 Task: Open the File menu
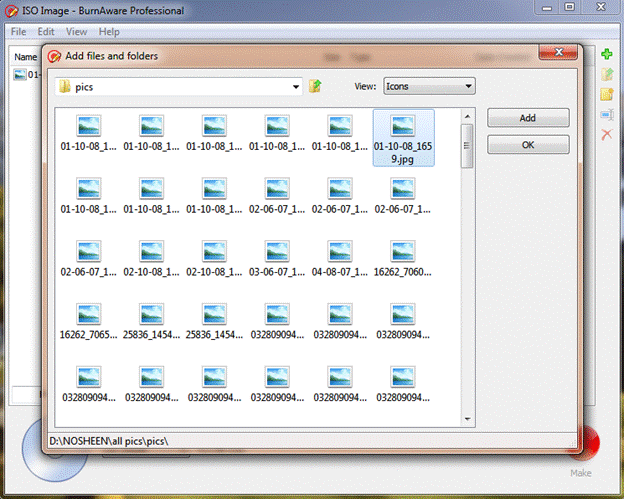[x=18, y=32]
